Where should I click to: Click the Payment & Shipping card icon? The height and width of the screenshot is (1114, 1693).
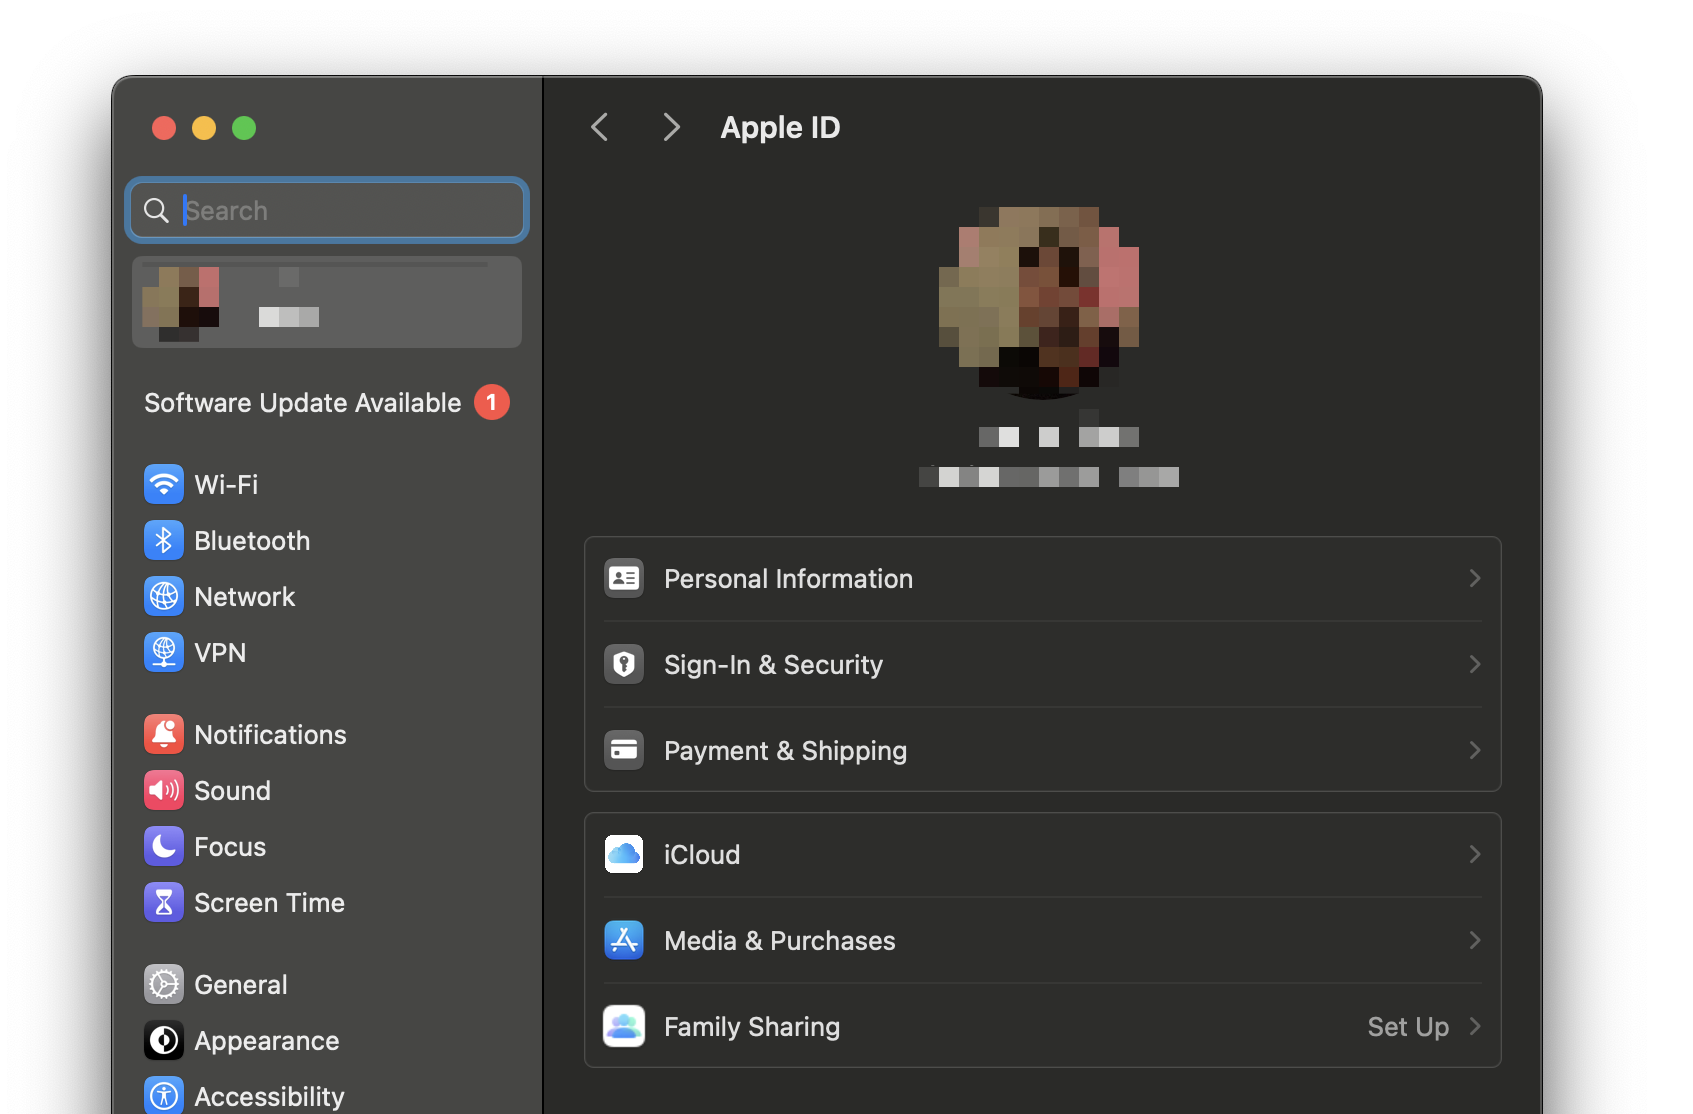pos(624,750)
